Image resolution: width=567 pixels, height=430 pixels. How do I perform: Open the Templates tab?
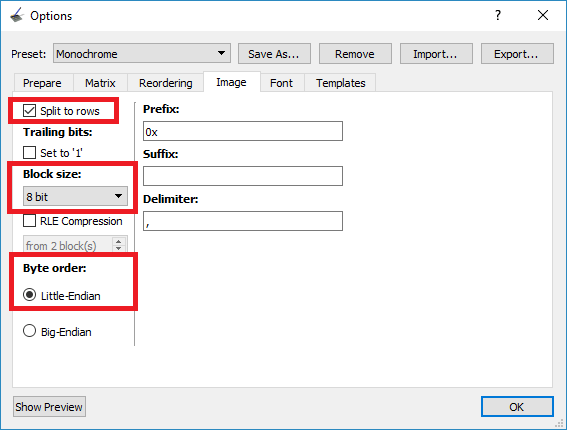pyautogui.click(x=341, y=83)
